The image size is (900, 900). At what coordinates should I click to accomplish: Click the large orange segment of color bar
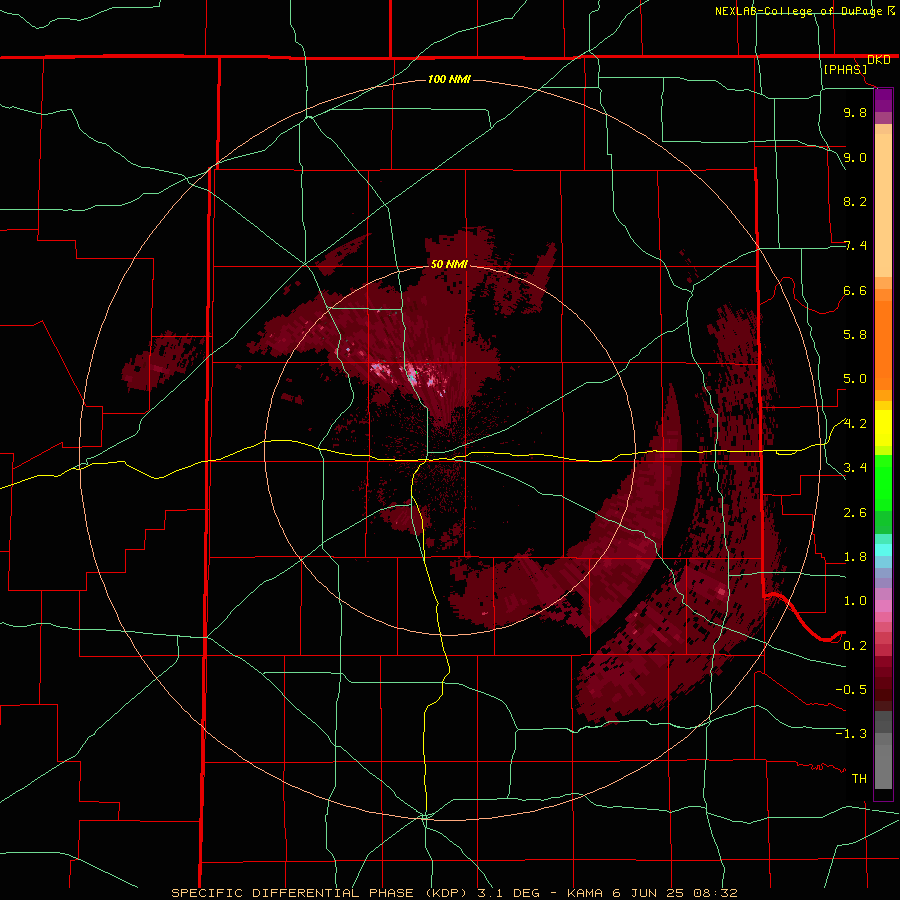883,346
